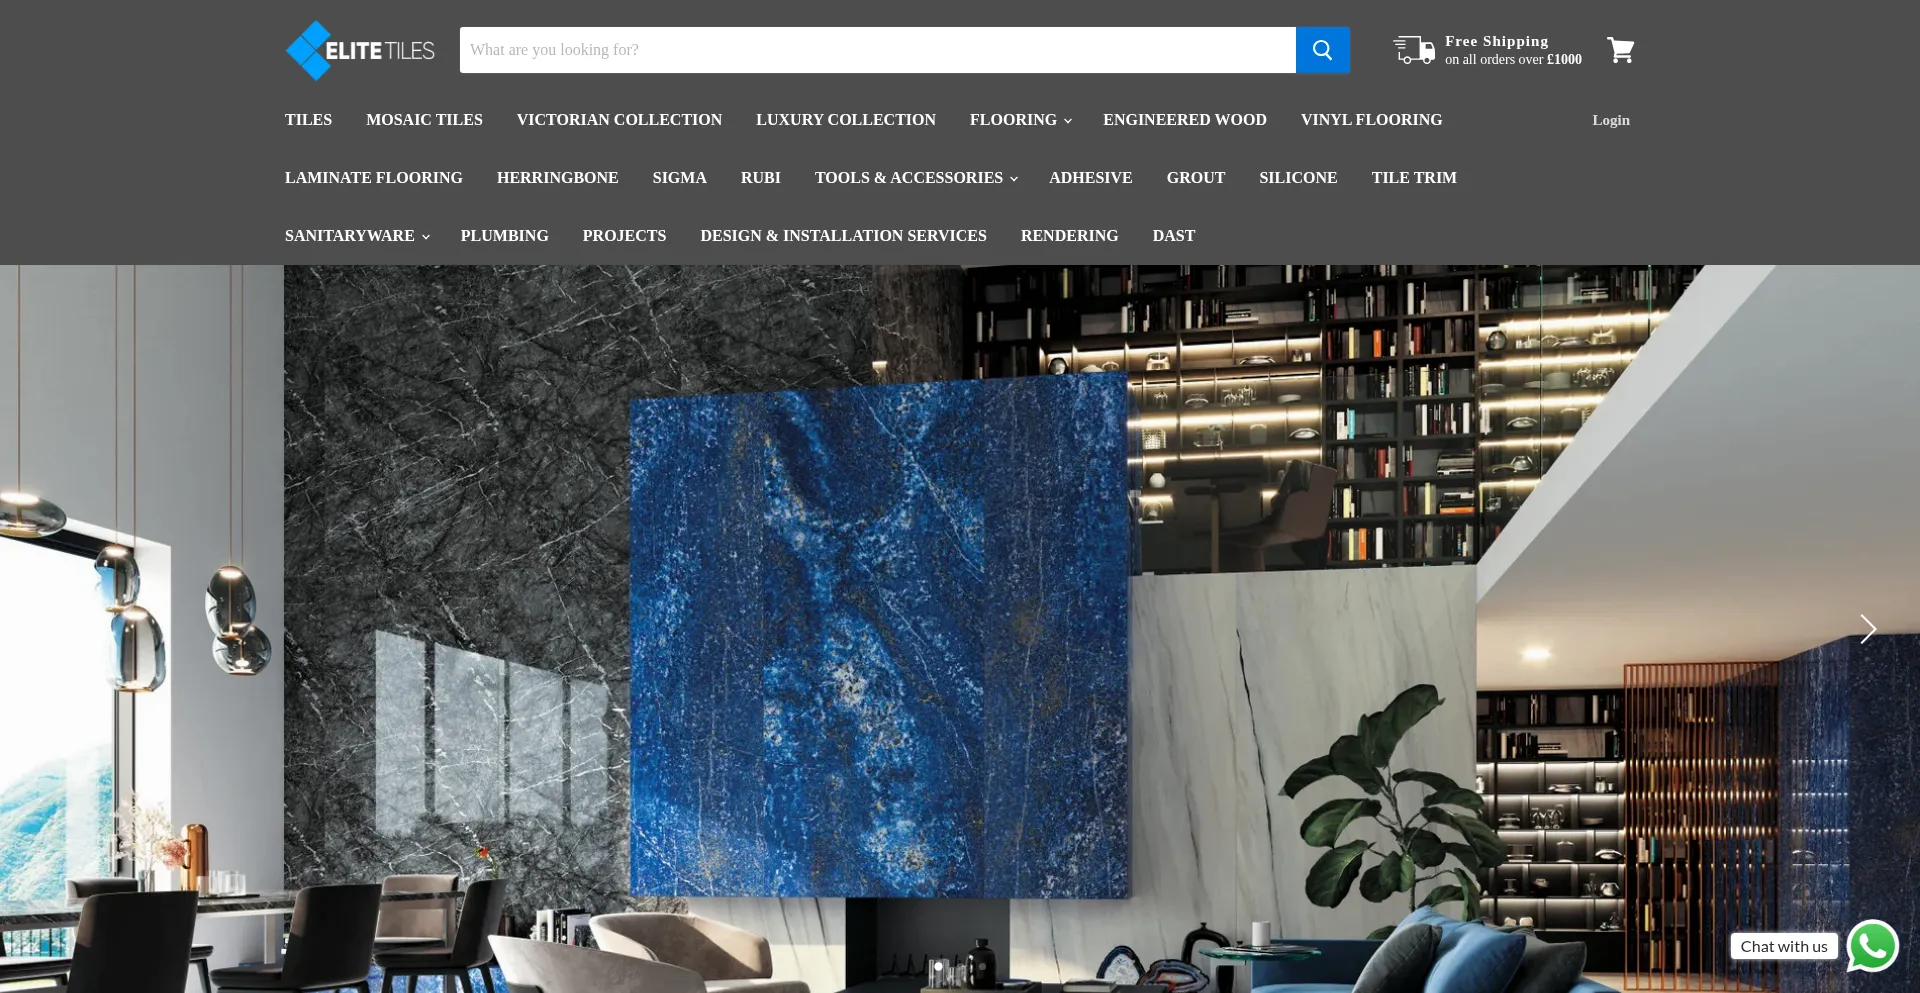This screenshot has height=993, width=1920.
Task: Go to Mosaic Tiles category
Action: point(424,120)
